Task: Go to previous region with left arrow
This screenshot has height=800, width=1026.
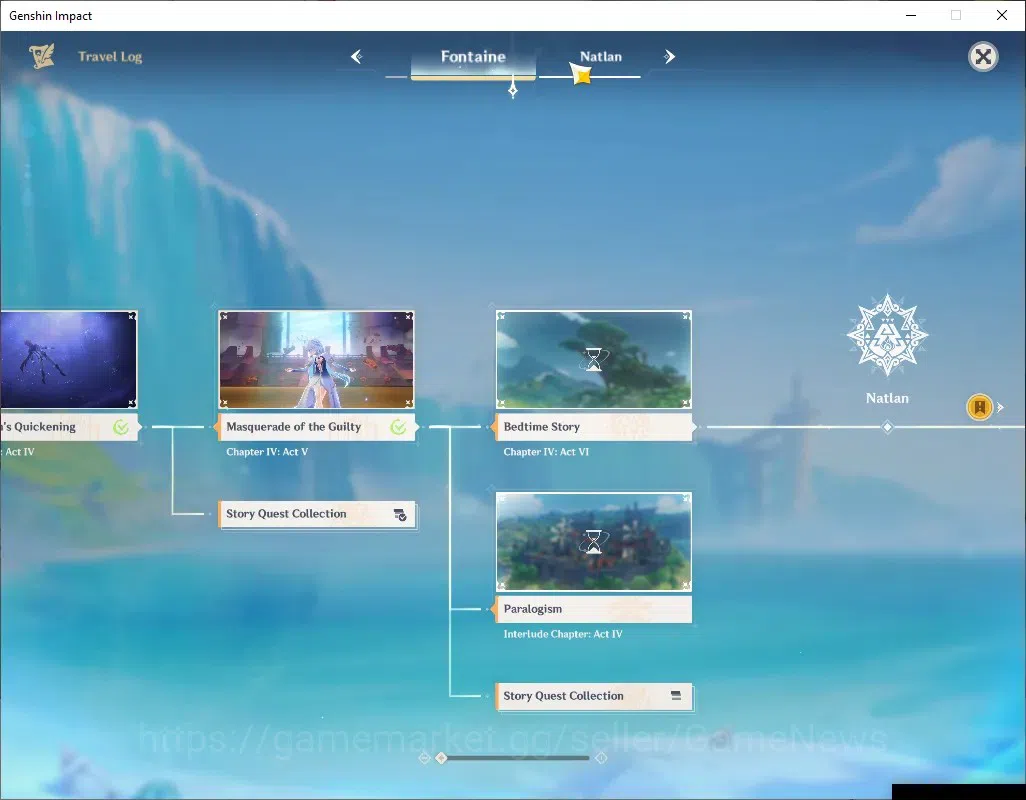Action: pos(357,57)
